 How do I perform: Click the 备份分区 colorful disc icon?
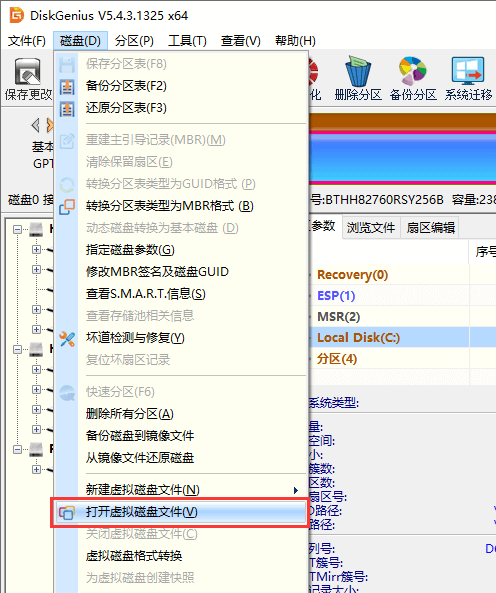tap(412, 71)
